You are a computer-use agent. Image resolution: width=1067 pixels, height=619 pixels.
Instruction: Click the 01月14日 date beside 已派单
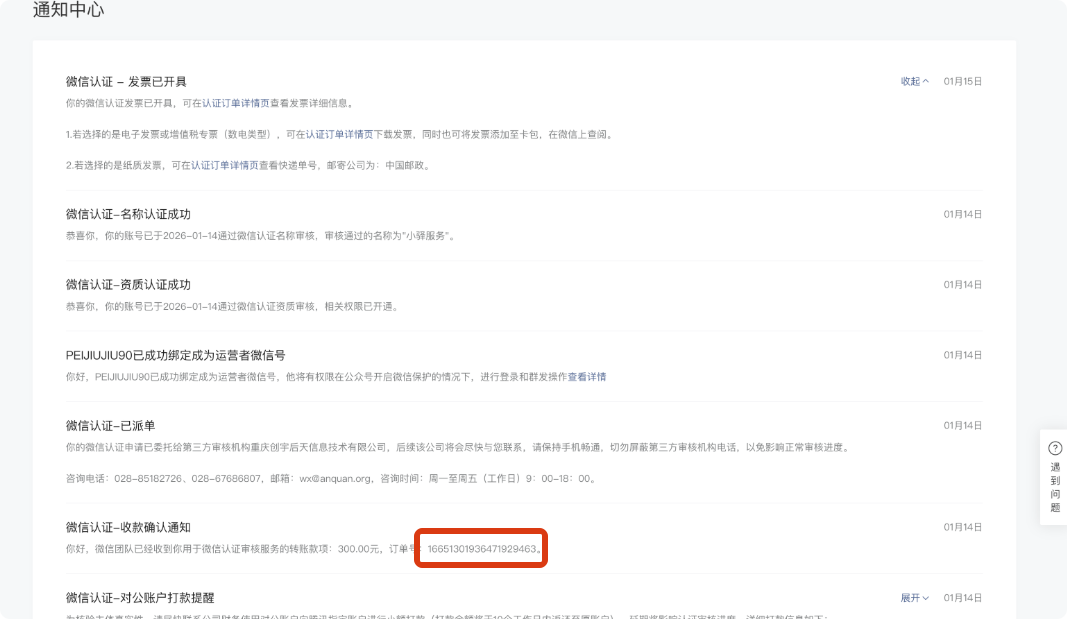[962, 426]
